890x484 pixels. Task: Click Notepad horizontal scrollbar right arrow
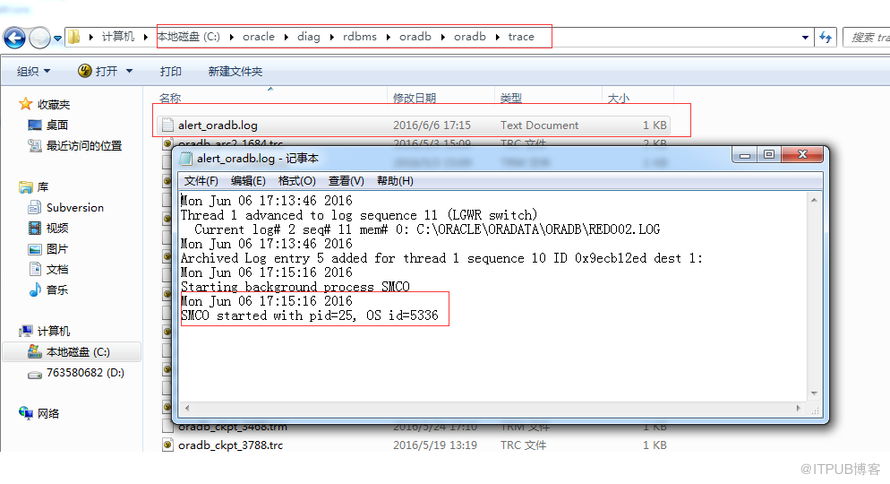pyautogui.click(x=798, y=408)
